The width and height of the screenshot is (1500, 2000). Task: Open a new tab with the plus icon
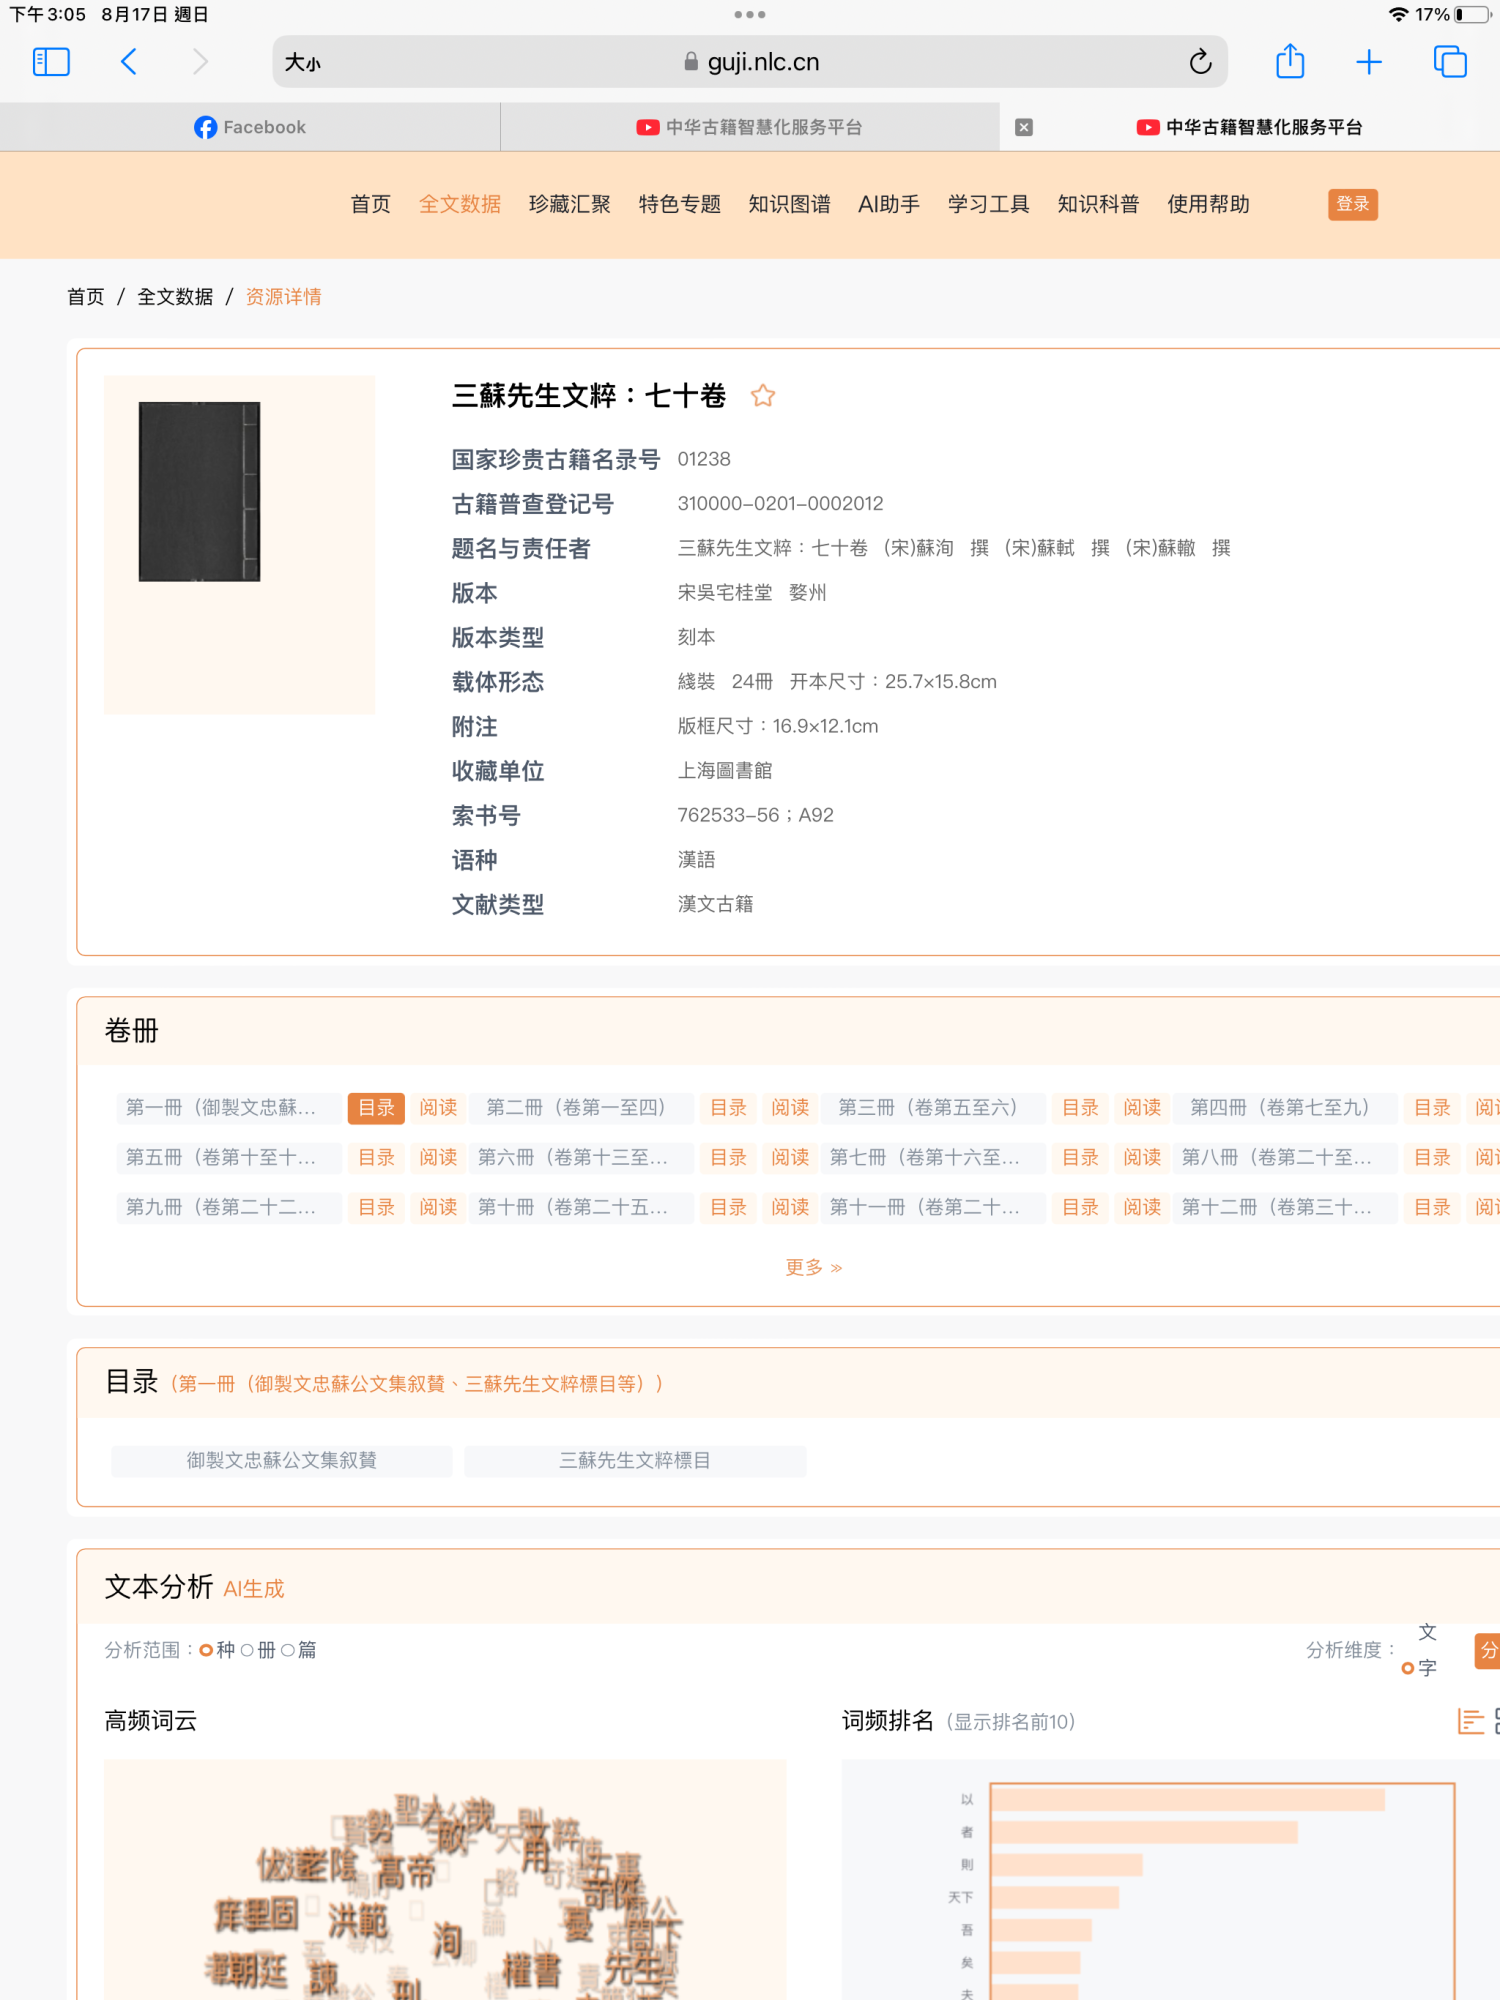point(1368,62)
